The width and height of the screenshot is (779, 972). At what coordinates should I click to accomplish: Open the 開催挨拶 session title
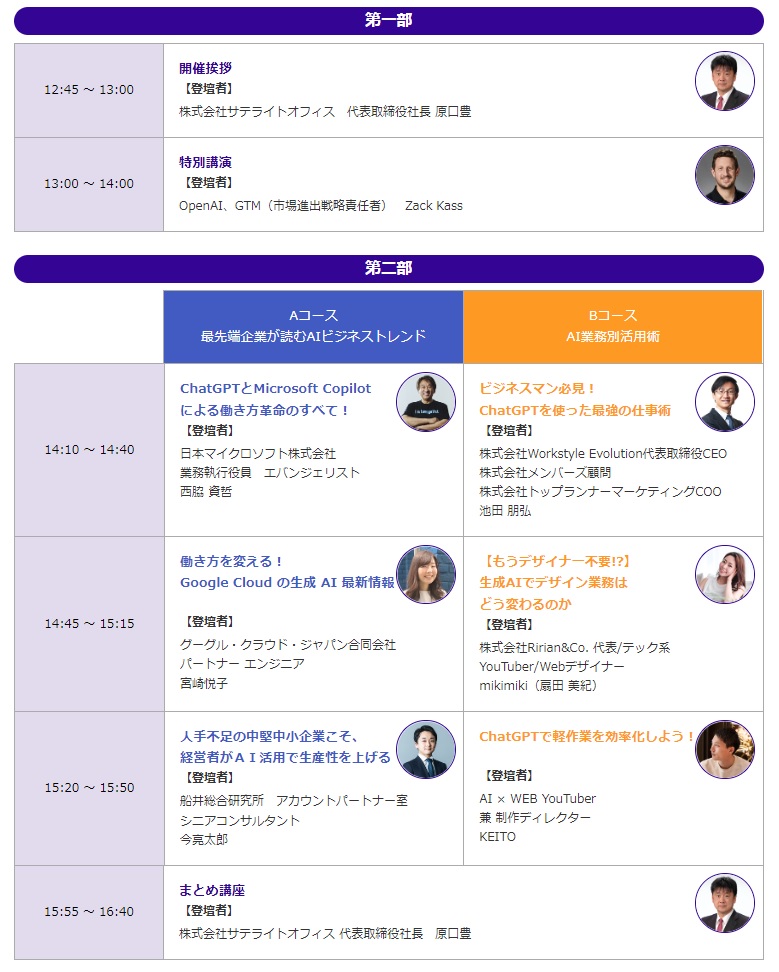tap(205, 68)
